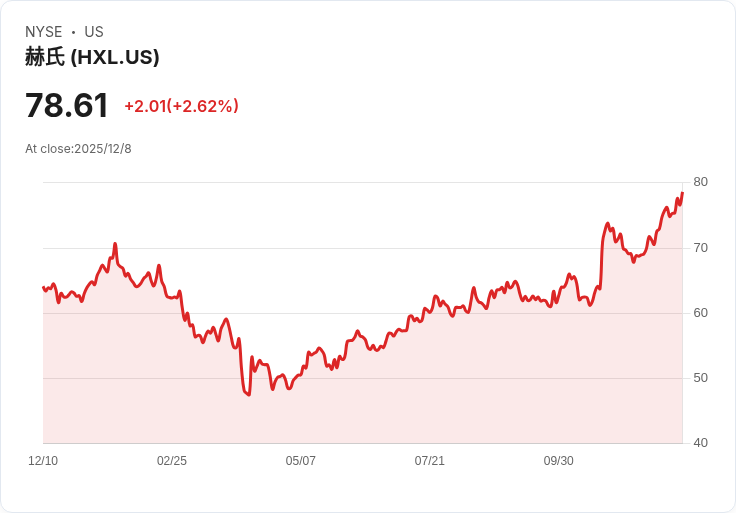The height and width of the screenshot is (513, 736).
Task: Click the 70 price axis label
Action: point(700,248)
